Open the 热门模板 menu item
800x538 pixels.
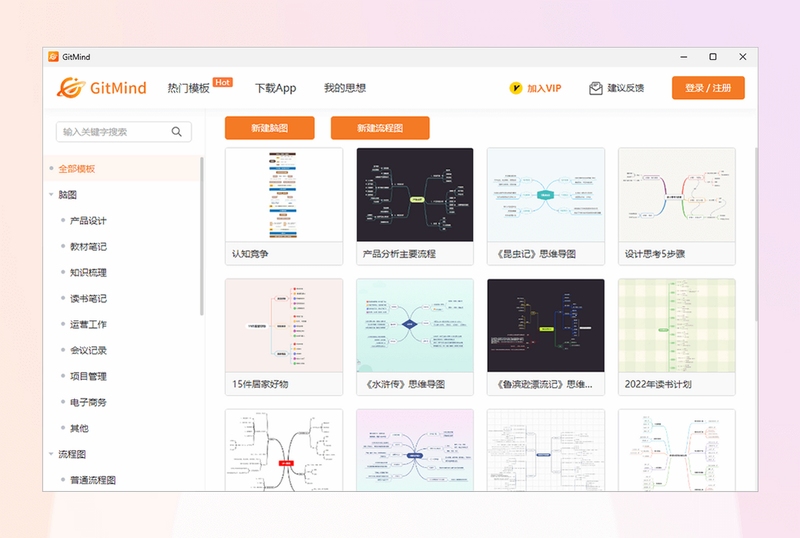tap(188, 88)
